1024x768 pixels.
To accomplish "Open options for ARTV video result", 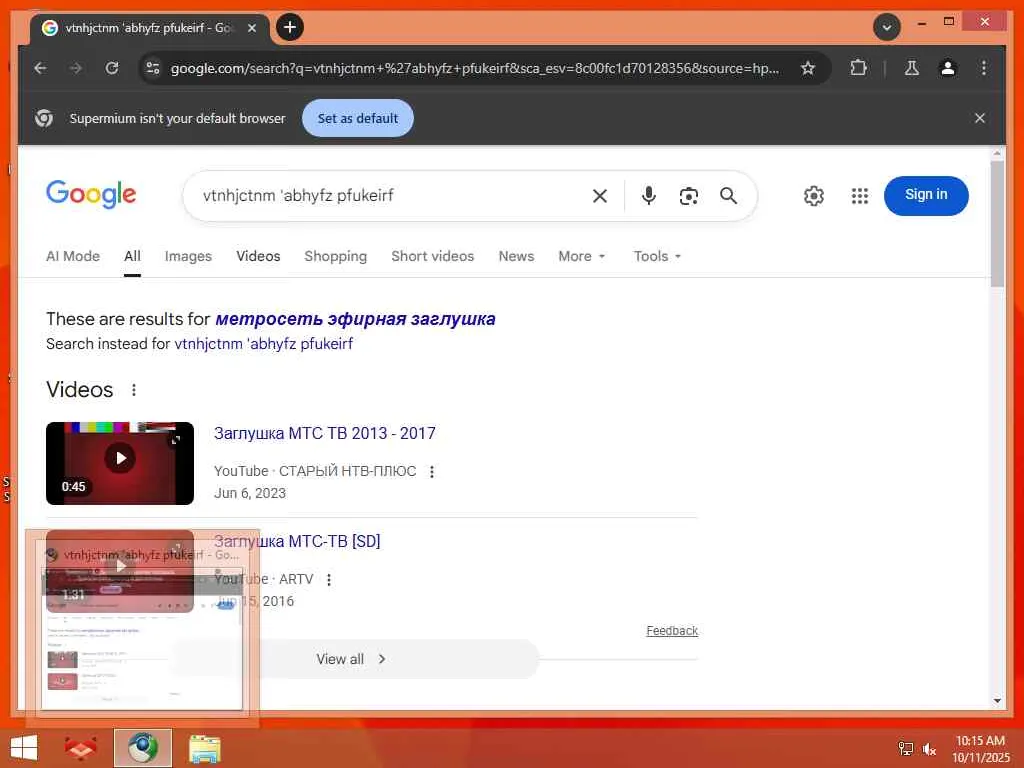I will [x=328, y=580].
